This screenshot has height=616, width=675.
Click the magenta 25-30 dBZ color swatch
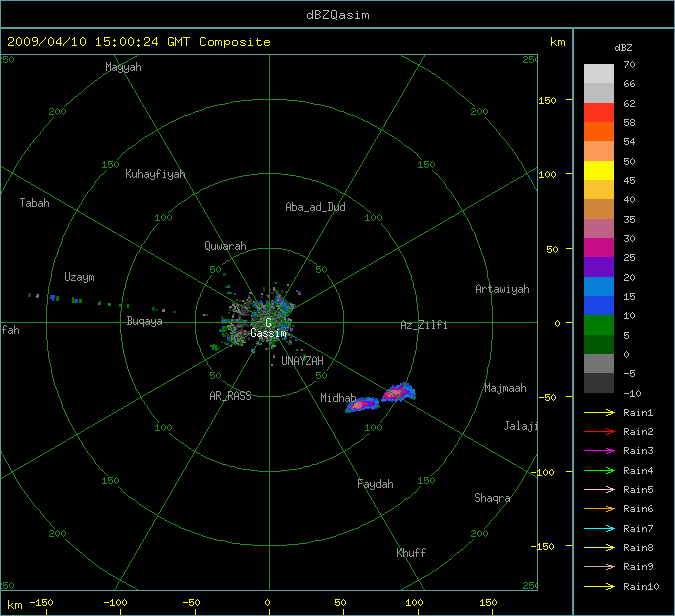coord(599,248)
